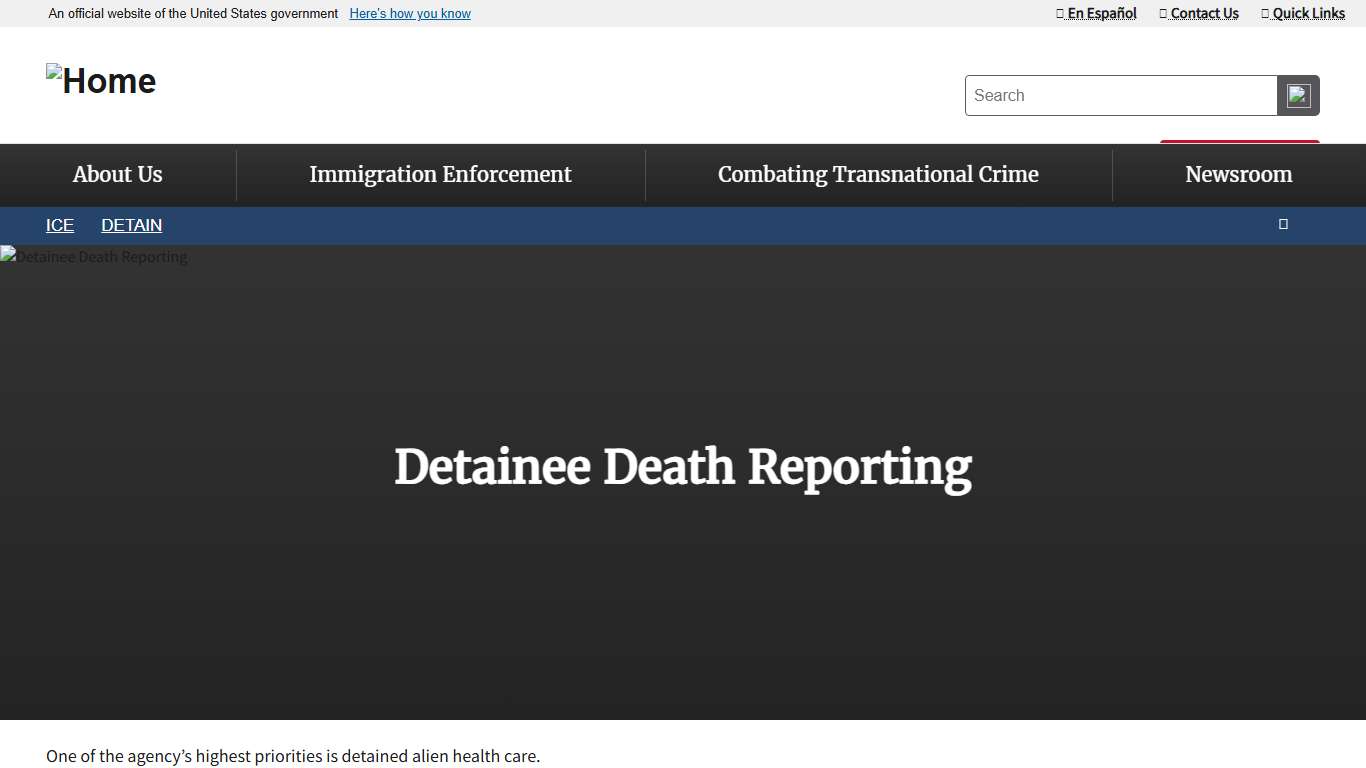Click the search magnifier icon
1366x768 pixels.
[1298, 95]
